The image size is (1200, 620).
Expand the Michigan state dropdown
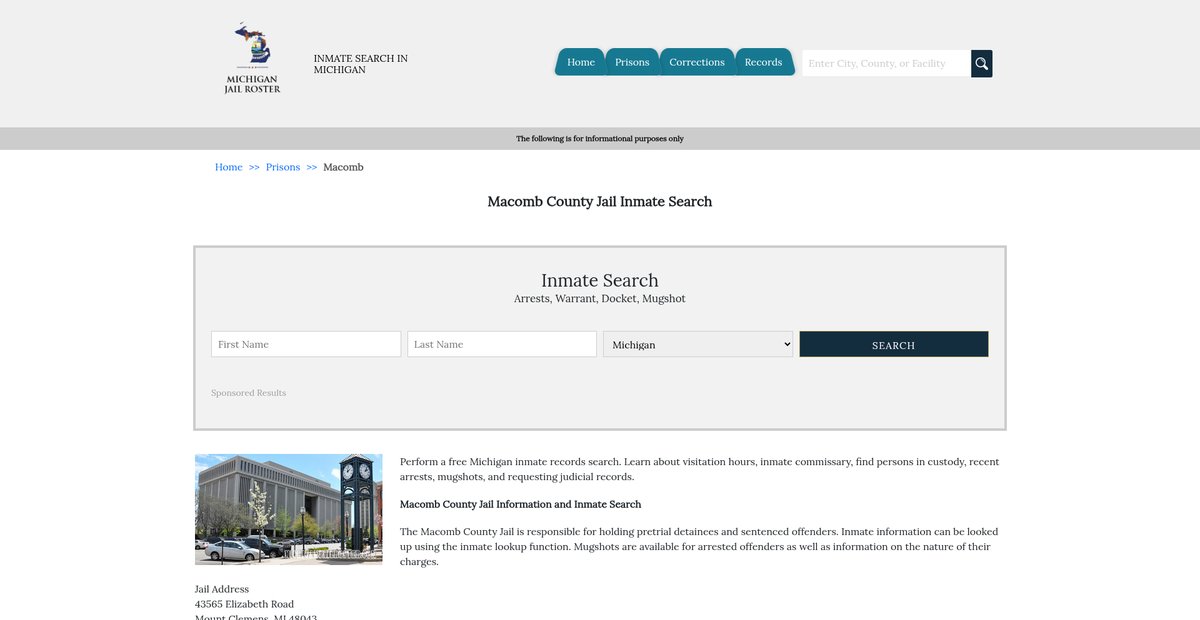[697, 344]
